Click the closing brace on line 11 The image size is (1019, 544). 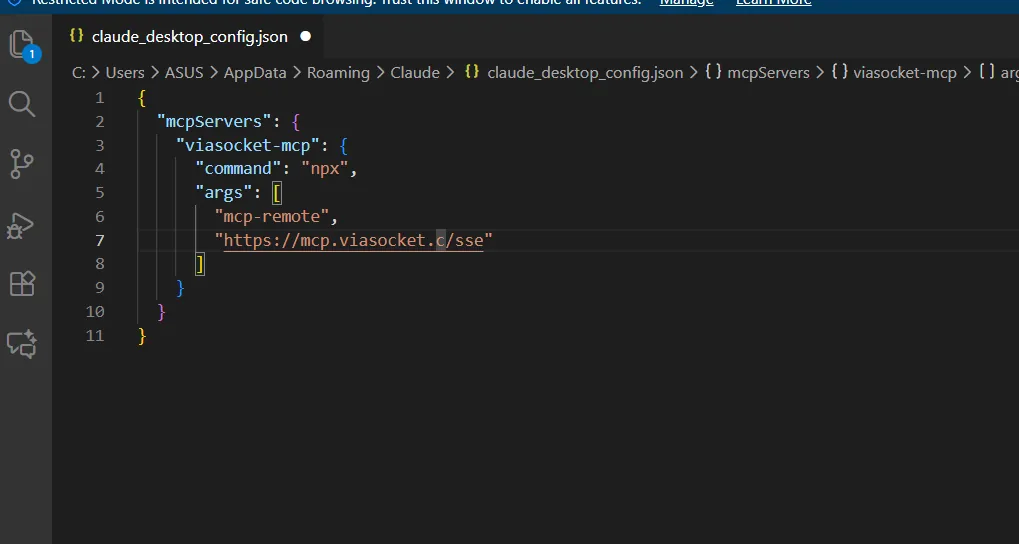(x=142, y=335)
